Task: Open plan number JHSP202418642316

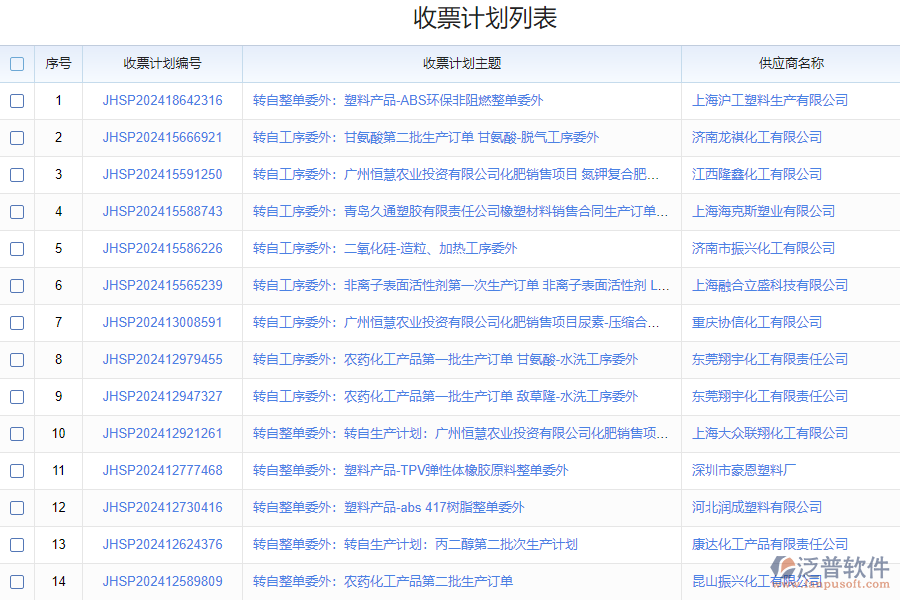Action: [161, 100]
